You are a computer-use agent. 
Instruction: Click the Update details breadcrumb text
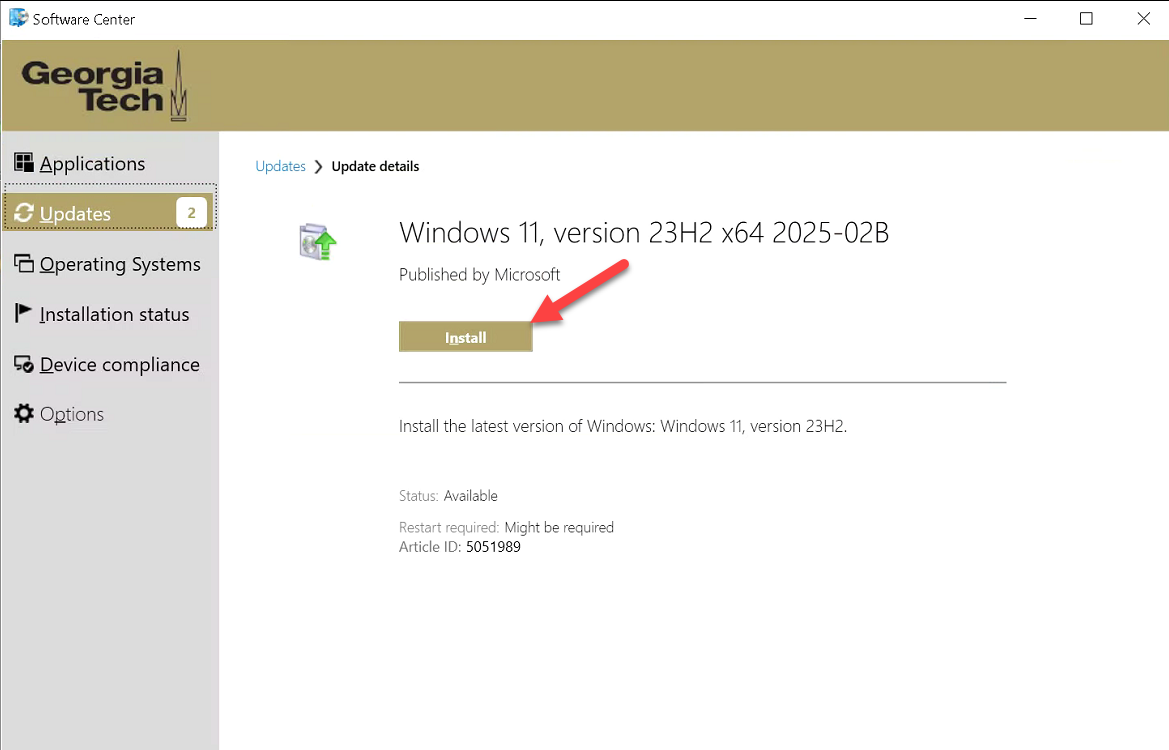tap(375, 166)
